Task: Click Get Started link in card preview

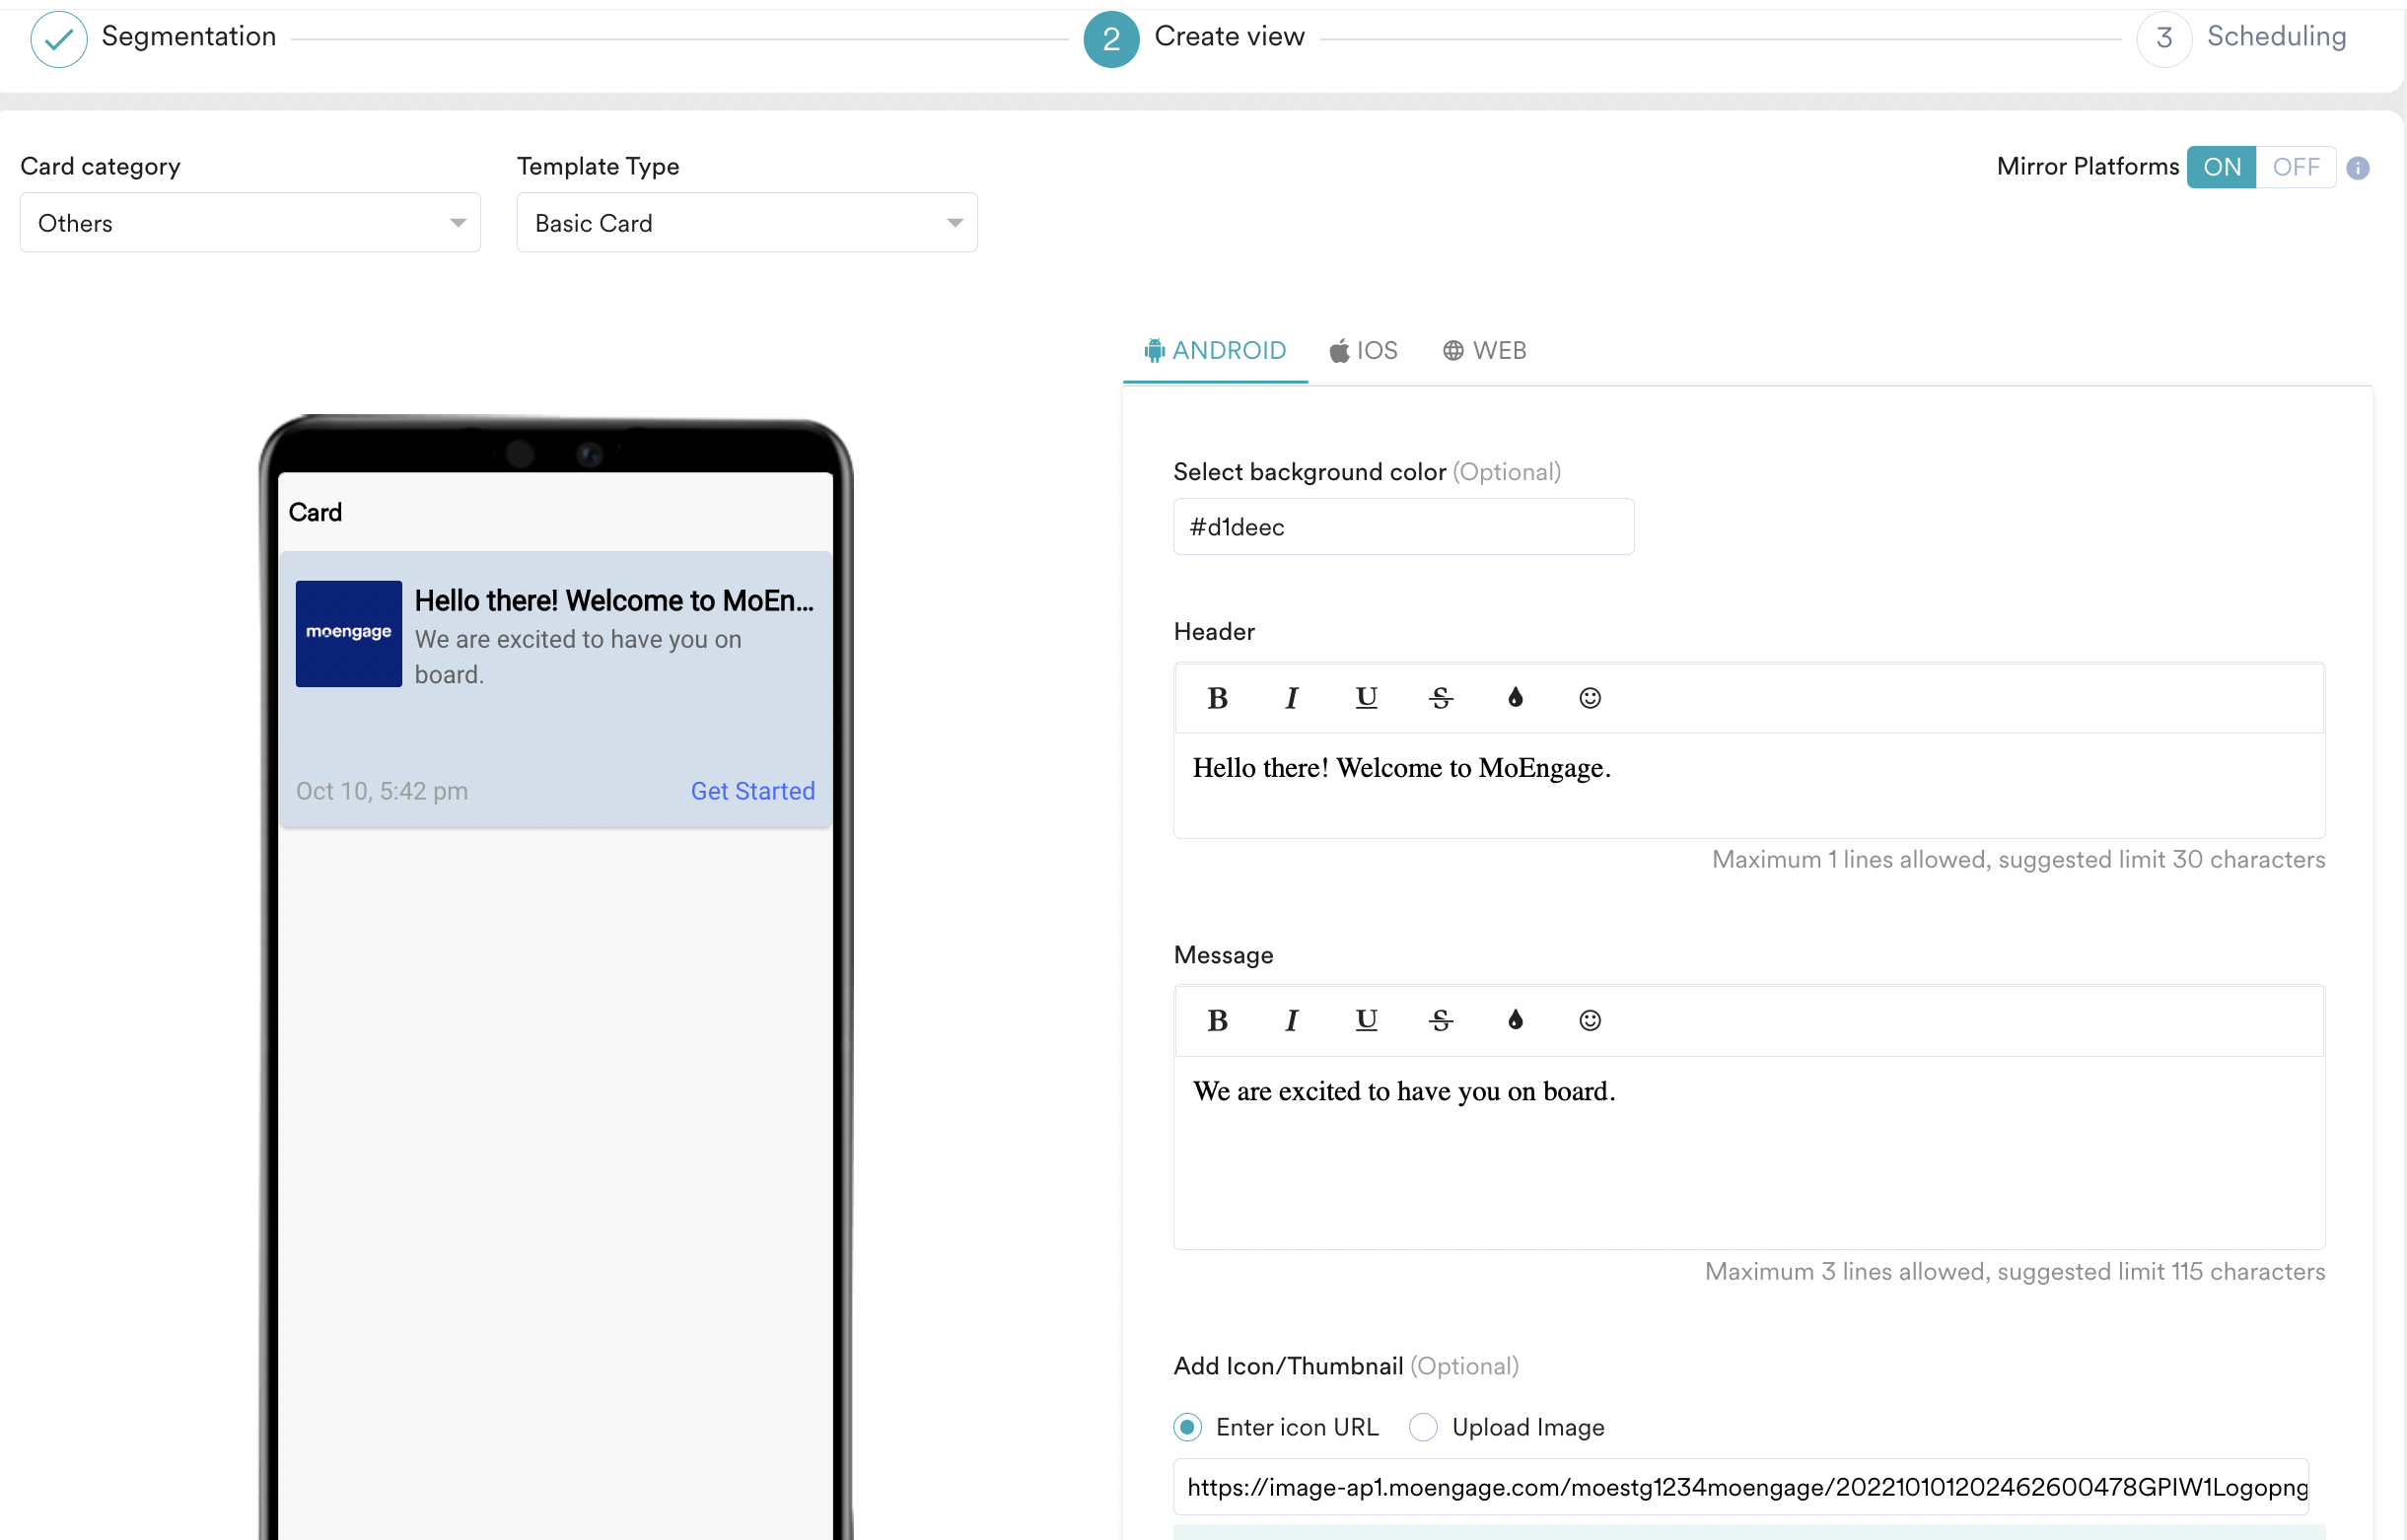Action: (752, 791)
